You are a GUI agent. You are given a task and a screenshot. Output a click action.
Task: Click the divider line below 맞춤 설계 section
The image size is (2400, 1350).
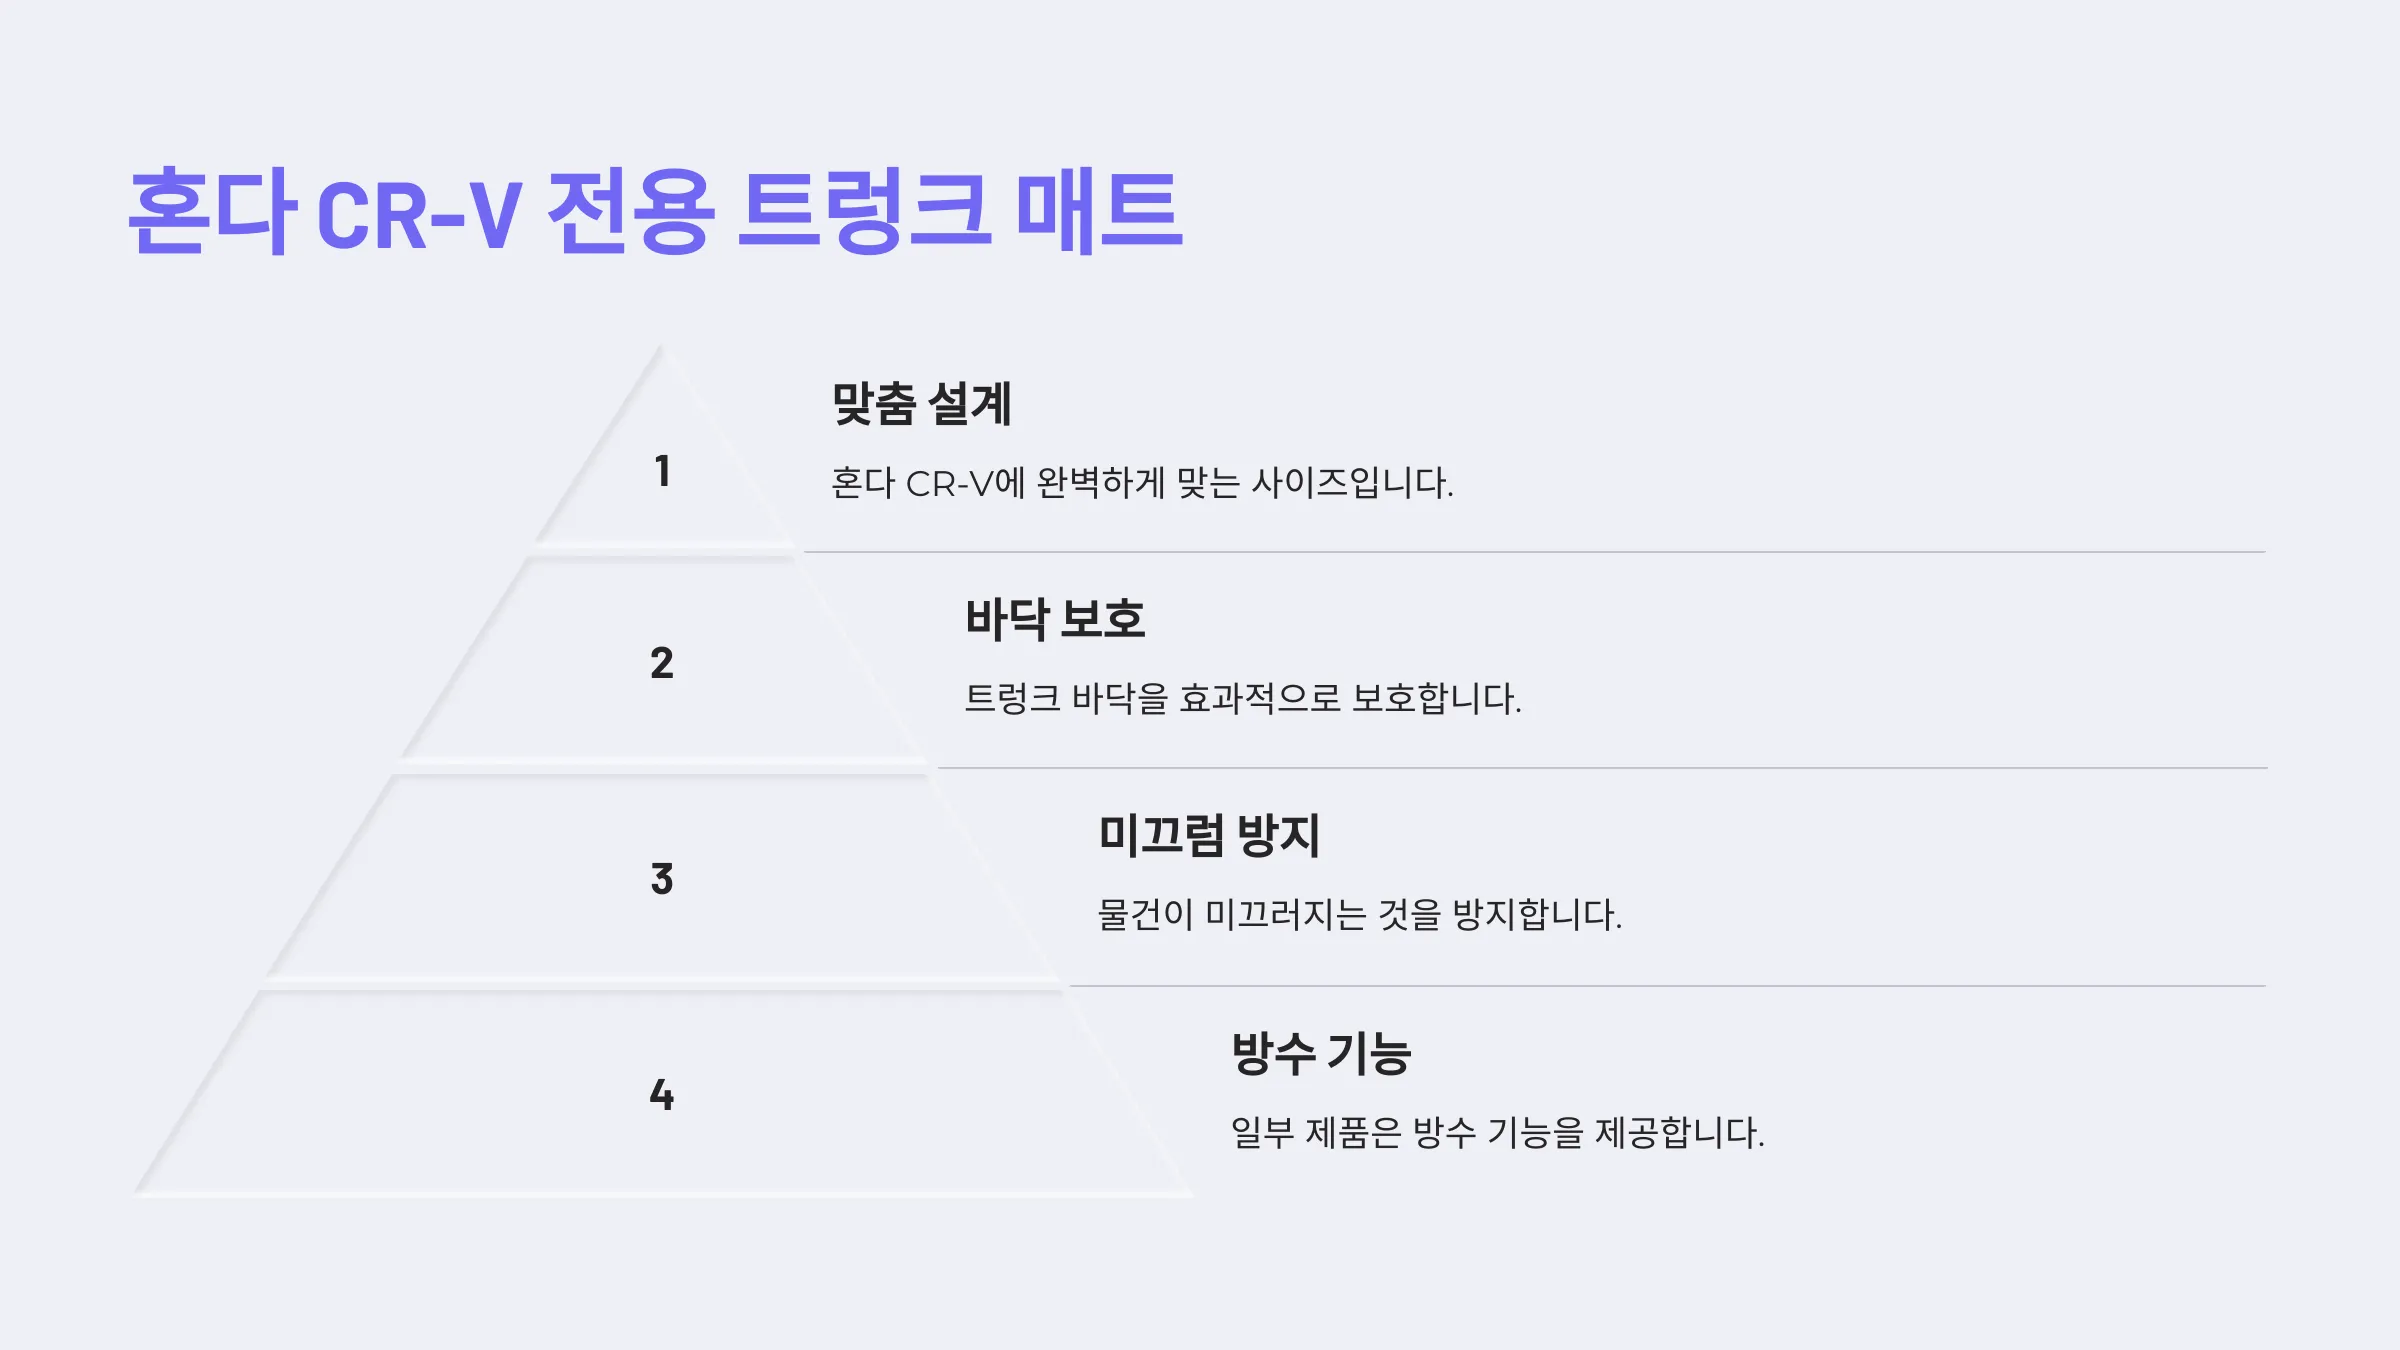[1535, 552]
